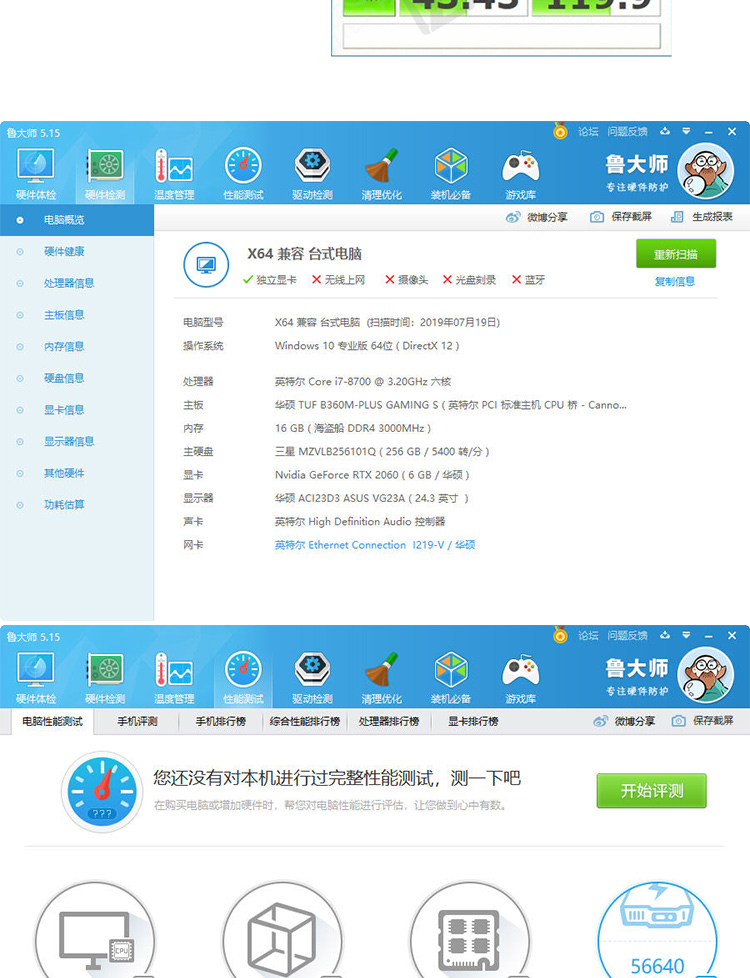Open 论坛 link in the lower window

pyautogui.click(x=588, y=636)
